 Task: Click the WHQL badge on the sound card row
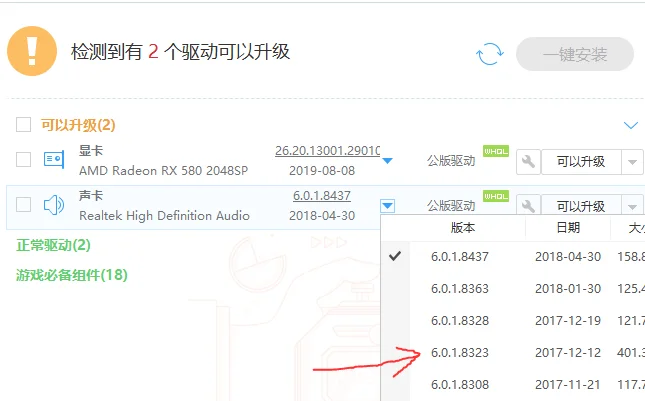coord(496,196)
